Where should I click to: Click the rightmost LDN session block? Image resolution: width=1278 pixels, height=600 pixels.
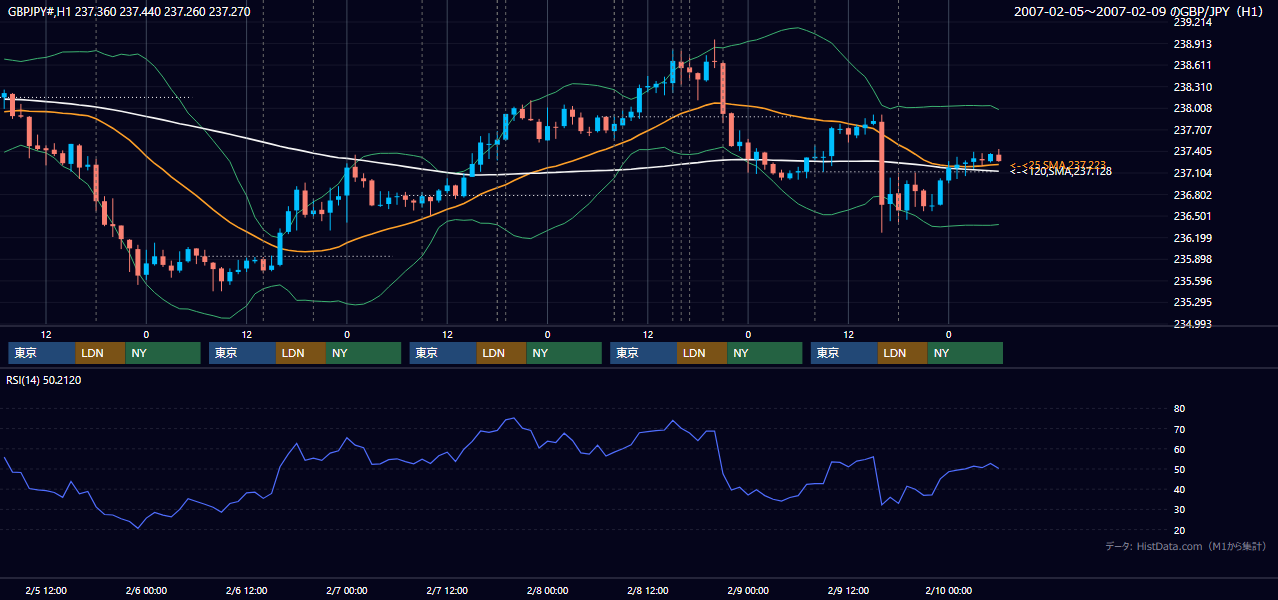point(903,353)
